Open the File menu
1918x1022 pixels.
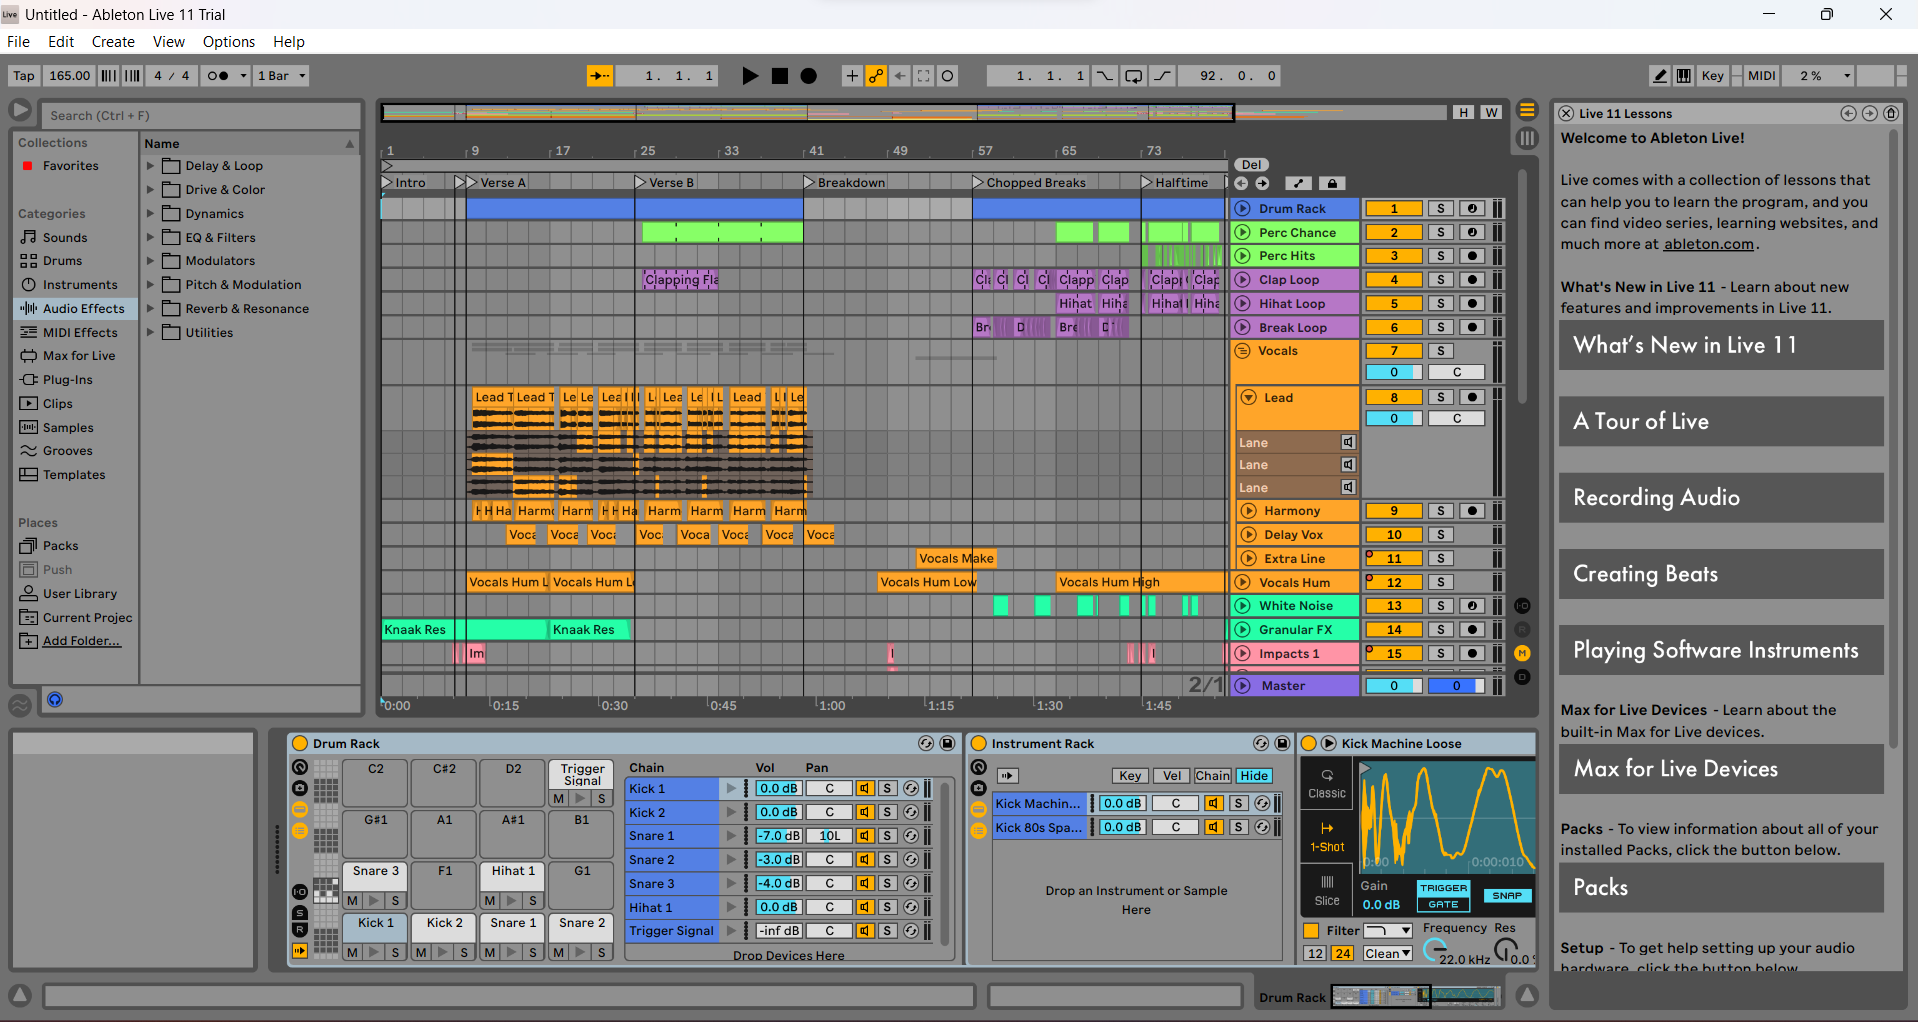[x=18, y=42]
